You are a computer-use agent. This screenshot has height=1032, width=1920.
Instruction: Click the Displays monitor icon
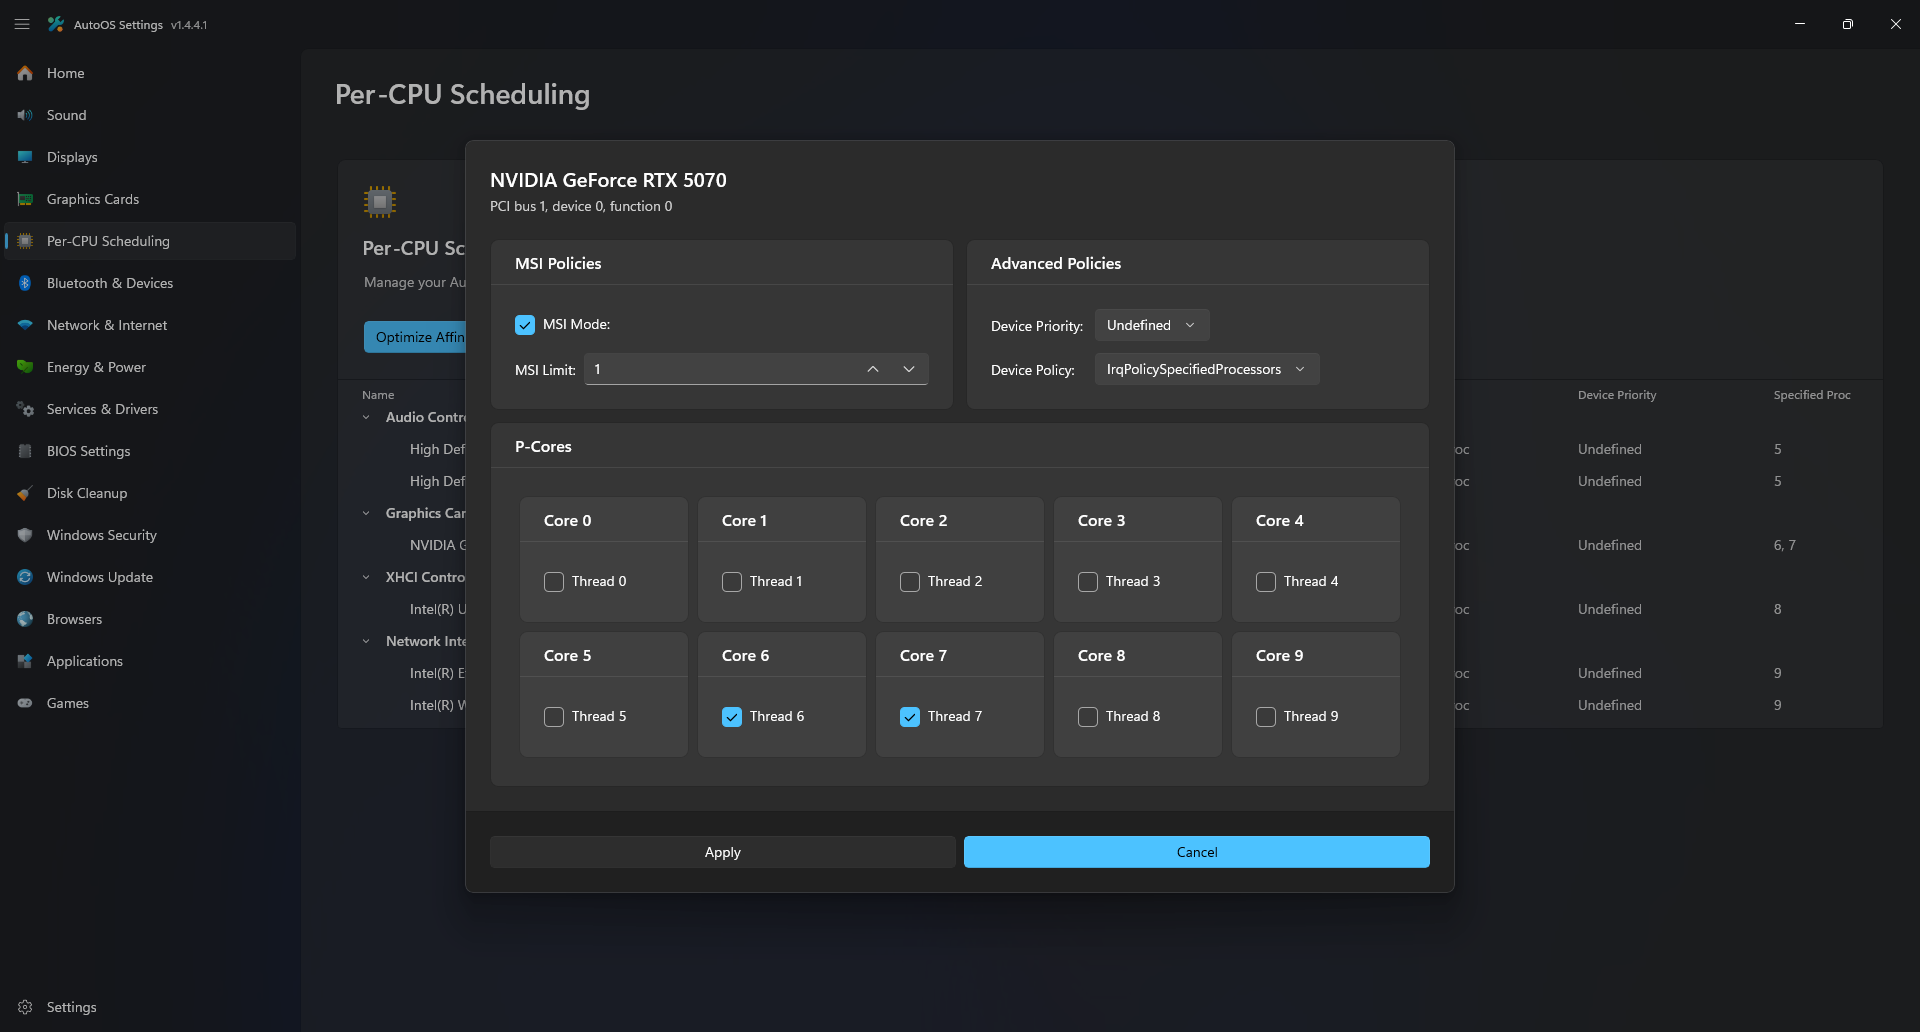25,157
